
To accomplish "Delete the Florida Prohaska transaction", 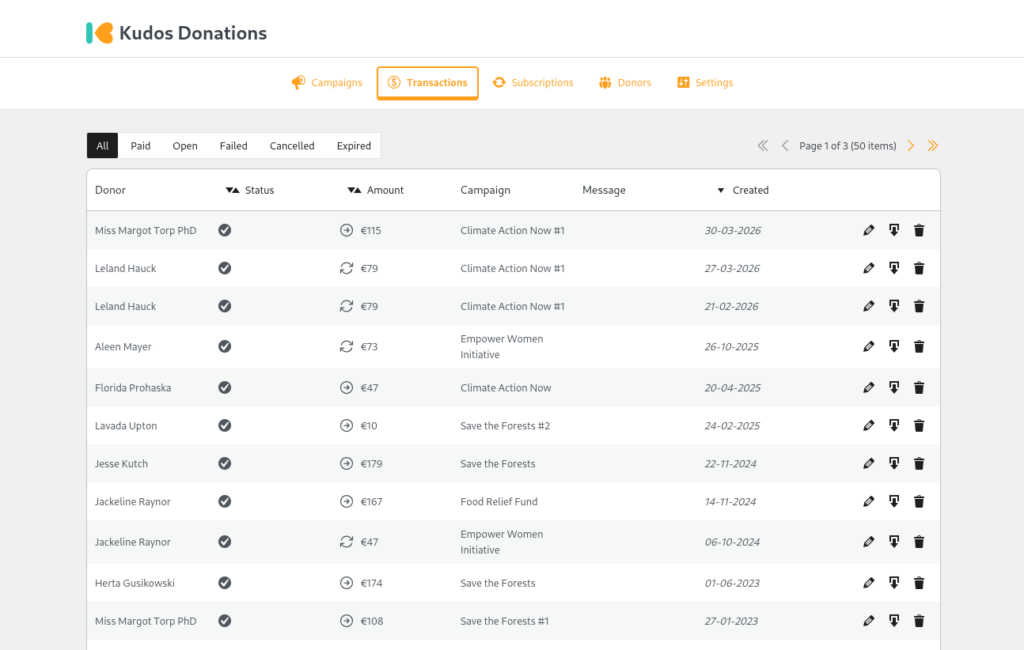I will [x=919, y=388].
